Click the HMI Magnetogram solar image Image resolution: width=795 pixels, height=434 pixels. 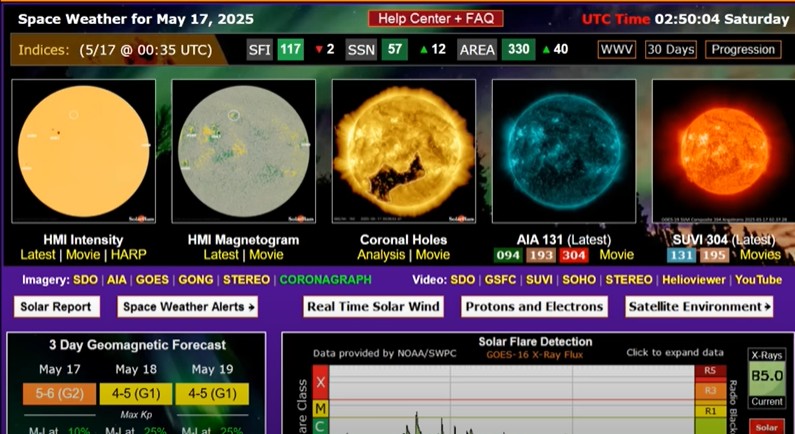[243, 151]
